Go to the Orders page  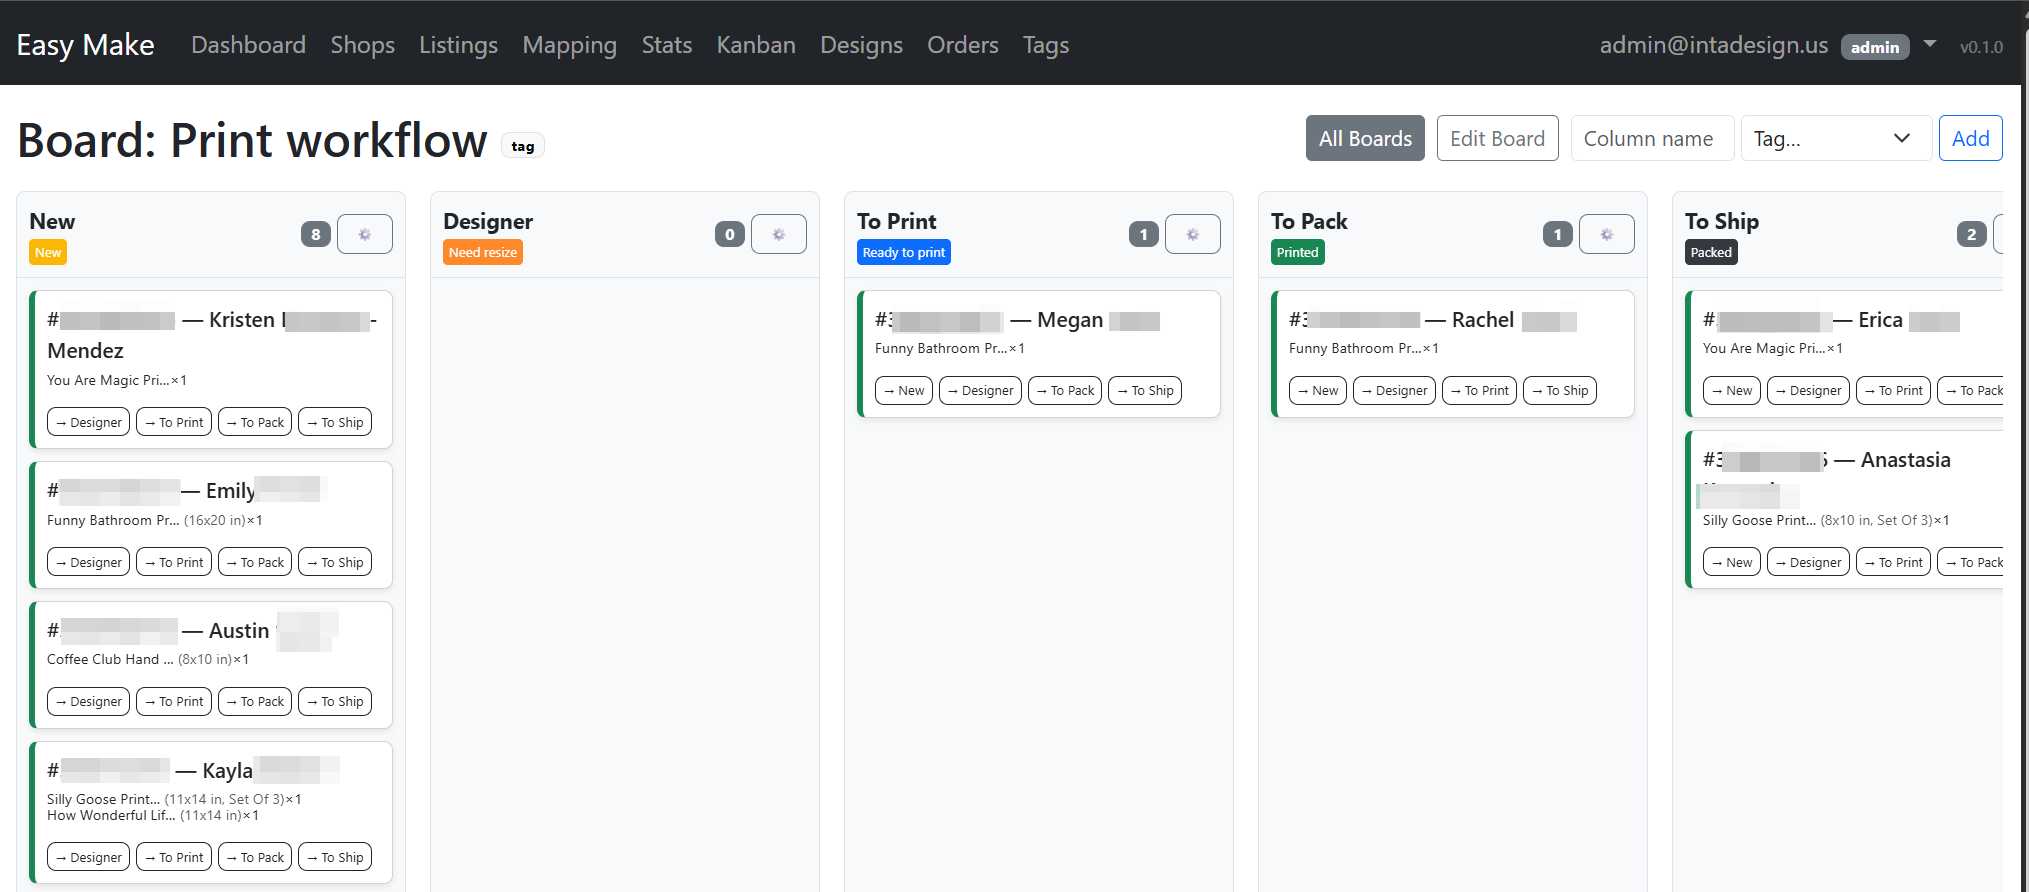pyautogui.click(x=962, y=45)
